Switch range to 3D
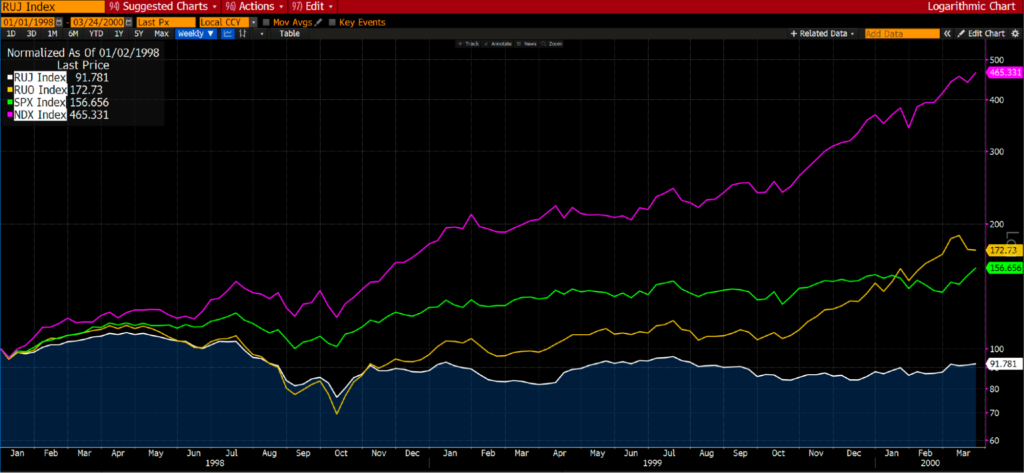 31,33
